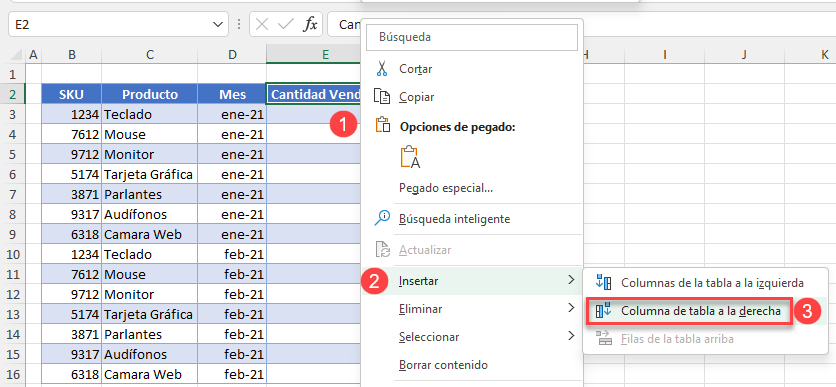
Task: Select row 5 header
Action: (13, 155)
